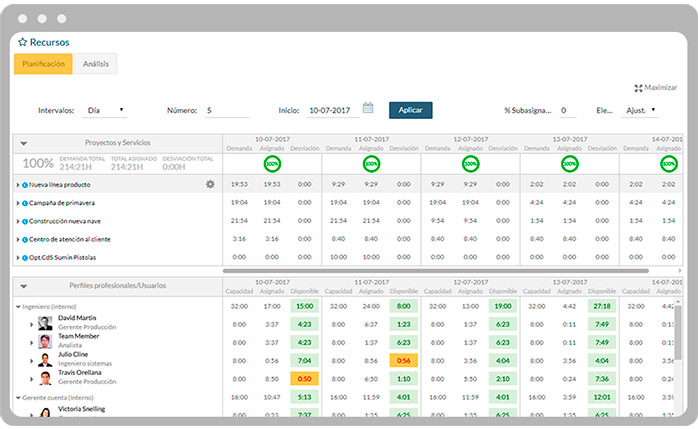Click the 100% green circle under 10-07-2017

pos(272,163)
